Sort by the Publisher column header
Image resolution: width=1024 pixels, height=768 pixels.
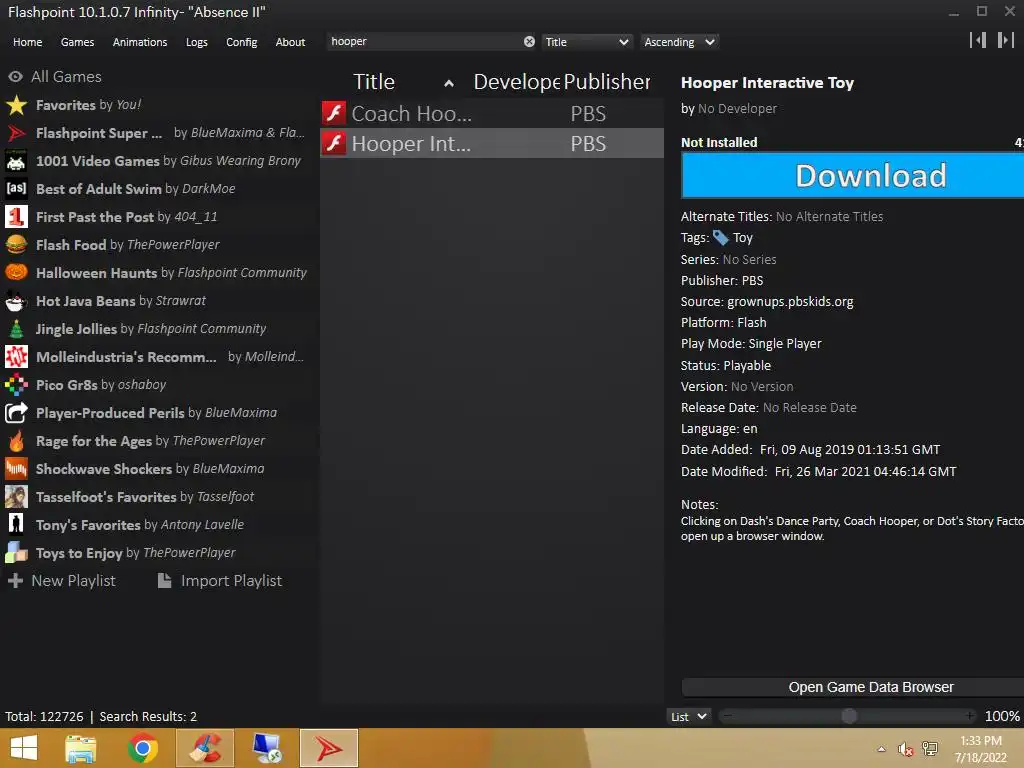(x=607, y=82)
